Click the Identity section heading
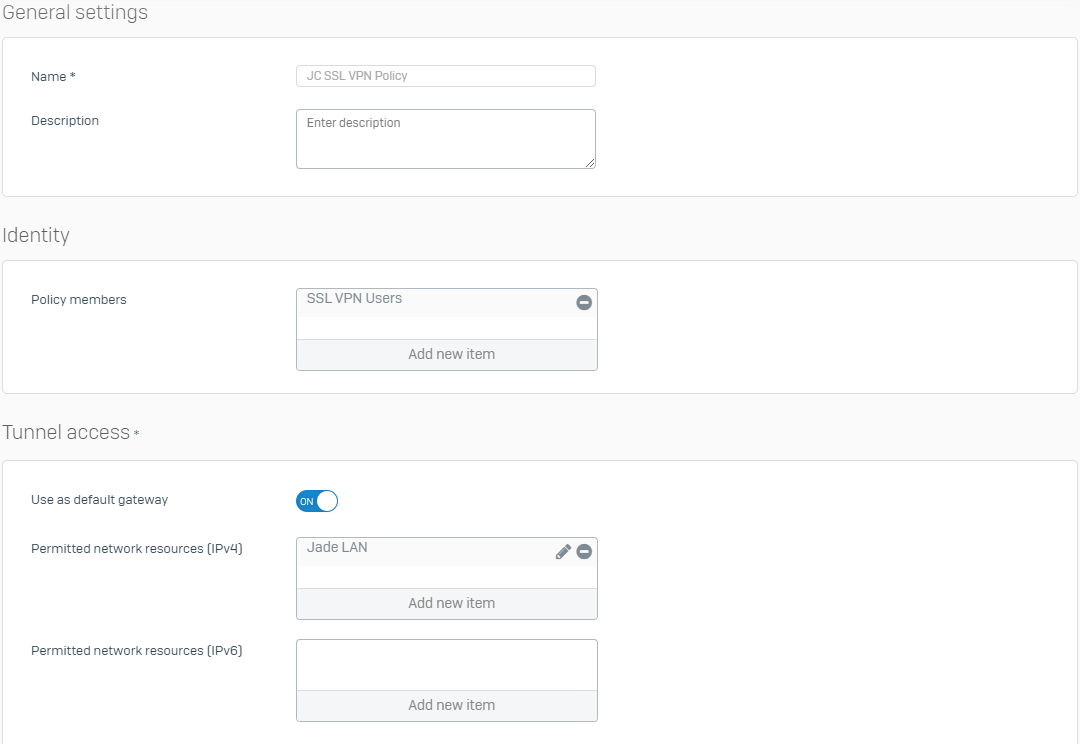 click(x=36, y=235)
